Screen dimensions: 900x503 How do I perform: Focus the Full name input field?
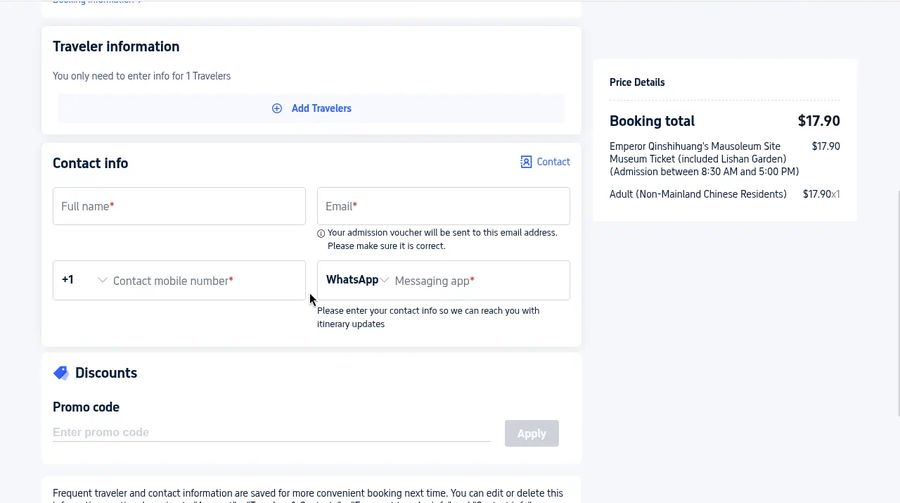[179, 206]
